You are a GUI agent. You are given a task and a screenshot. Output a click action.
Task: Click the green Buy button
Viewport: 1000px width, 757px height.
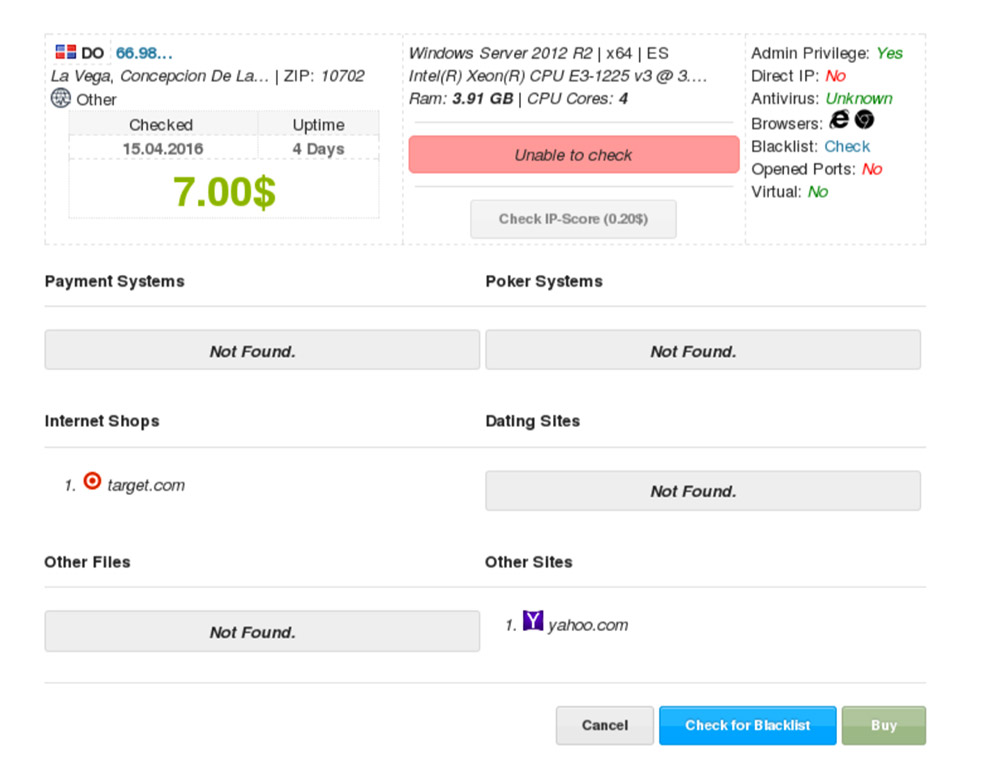point(884,725)
